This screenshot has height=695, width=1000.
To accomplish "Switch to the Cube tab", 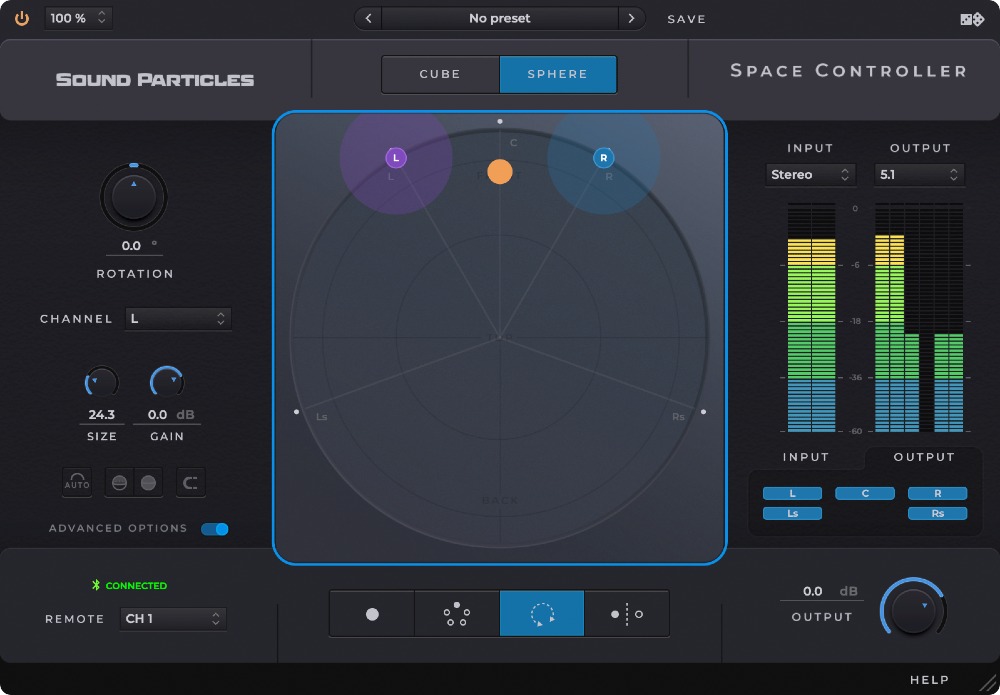I will click(440, 74).
